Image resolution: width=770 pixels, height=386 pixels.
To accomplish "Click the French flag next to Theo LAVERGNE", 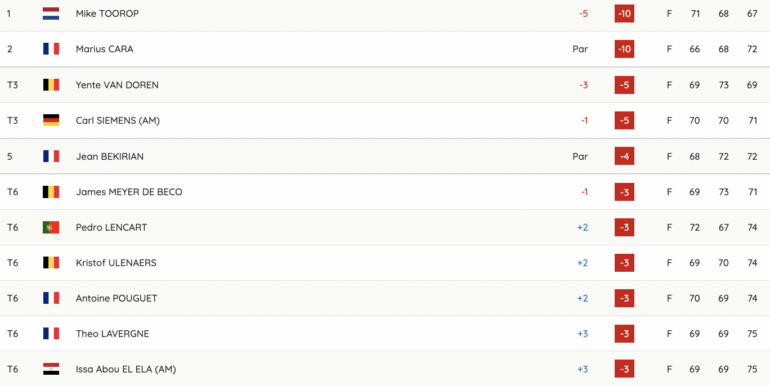I will (51, 334).
